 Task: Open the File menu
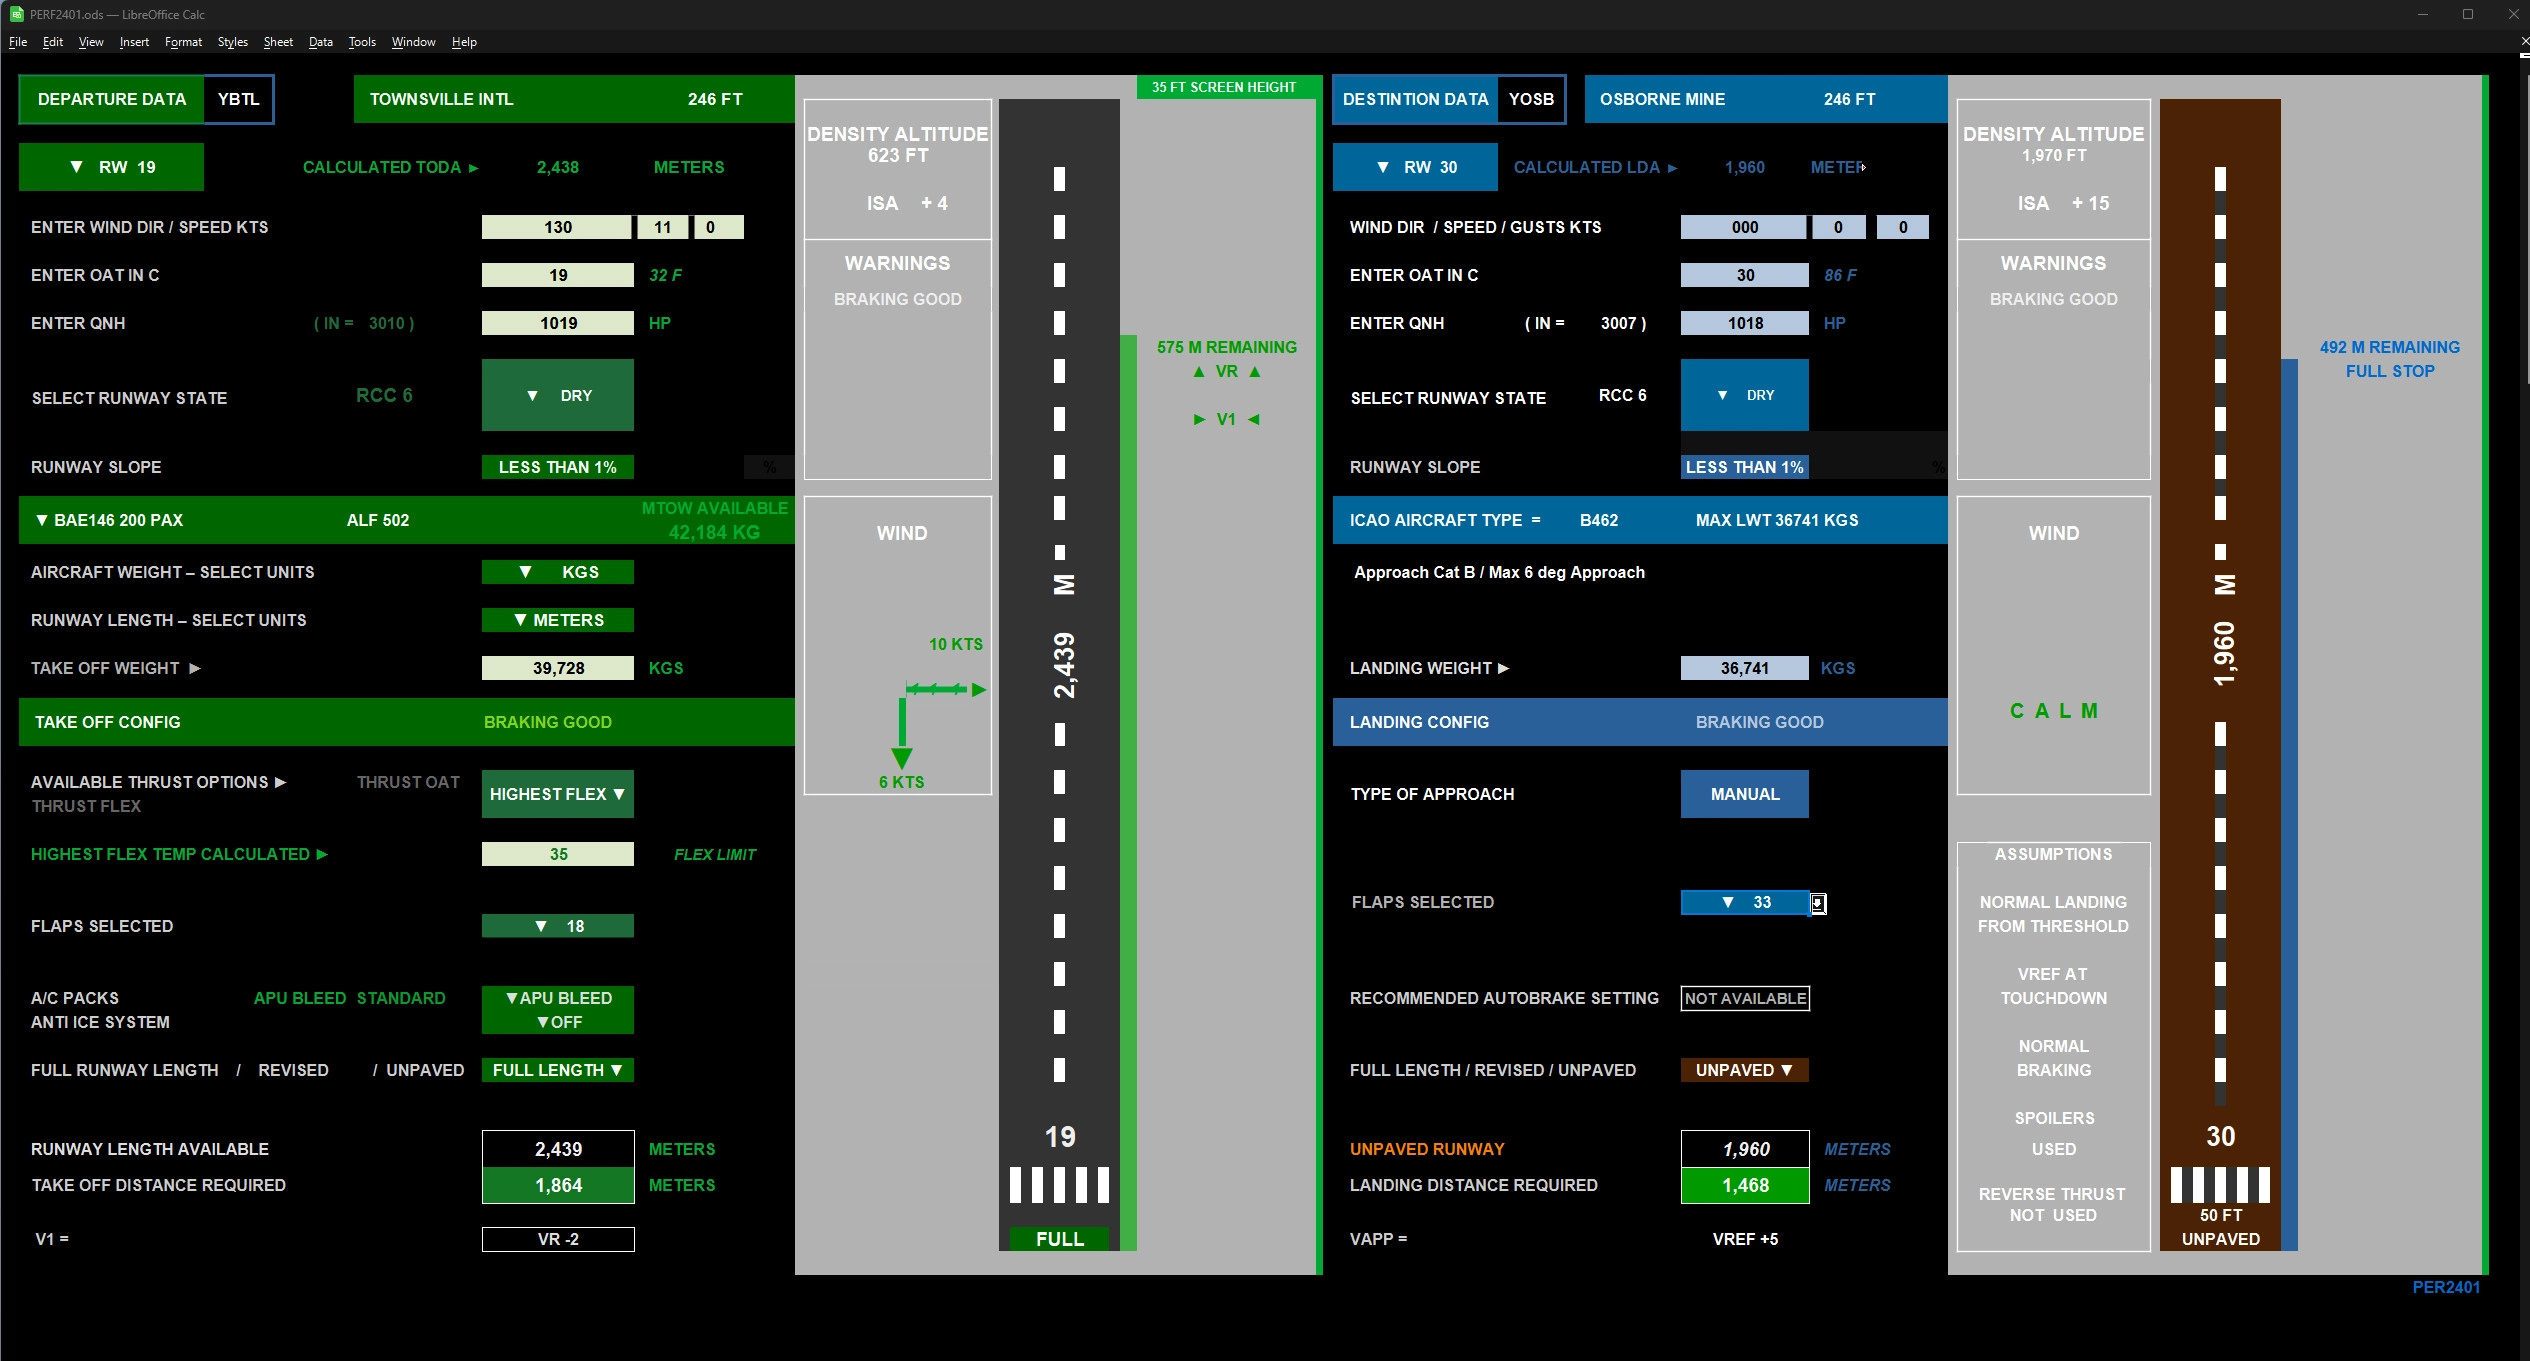point(18,42)
